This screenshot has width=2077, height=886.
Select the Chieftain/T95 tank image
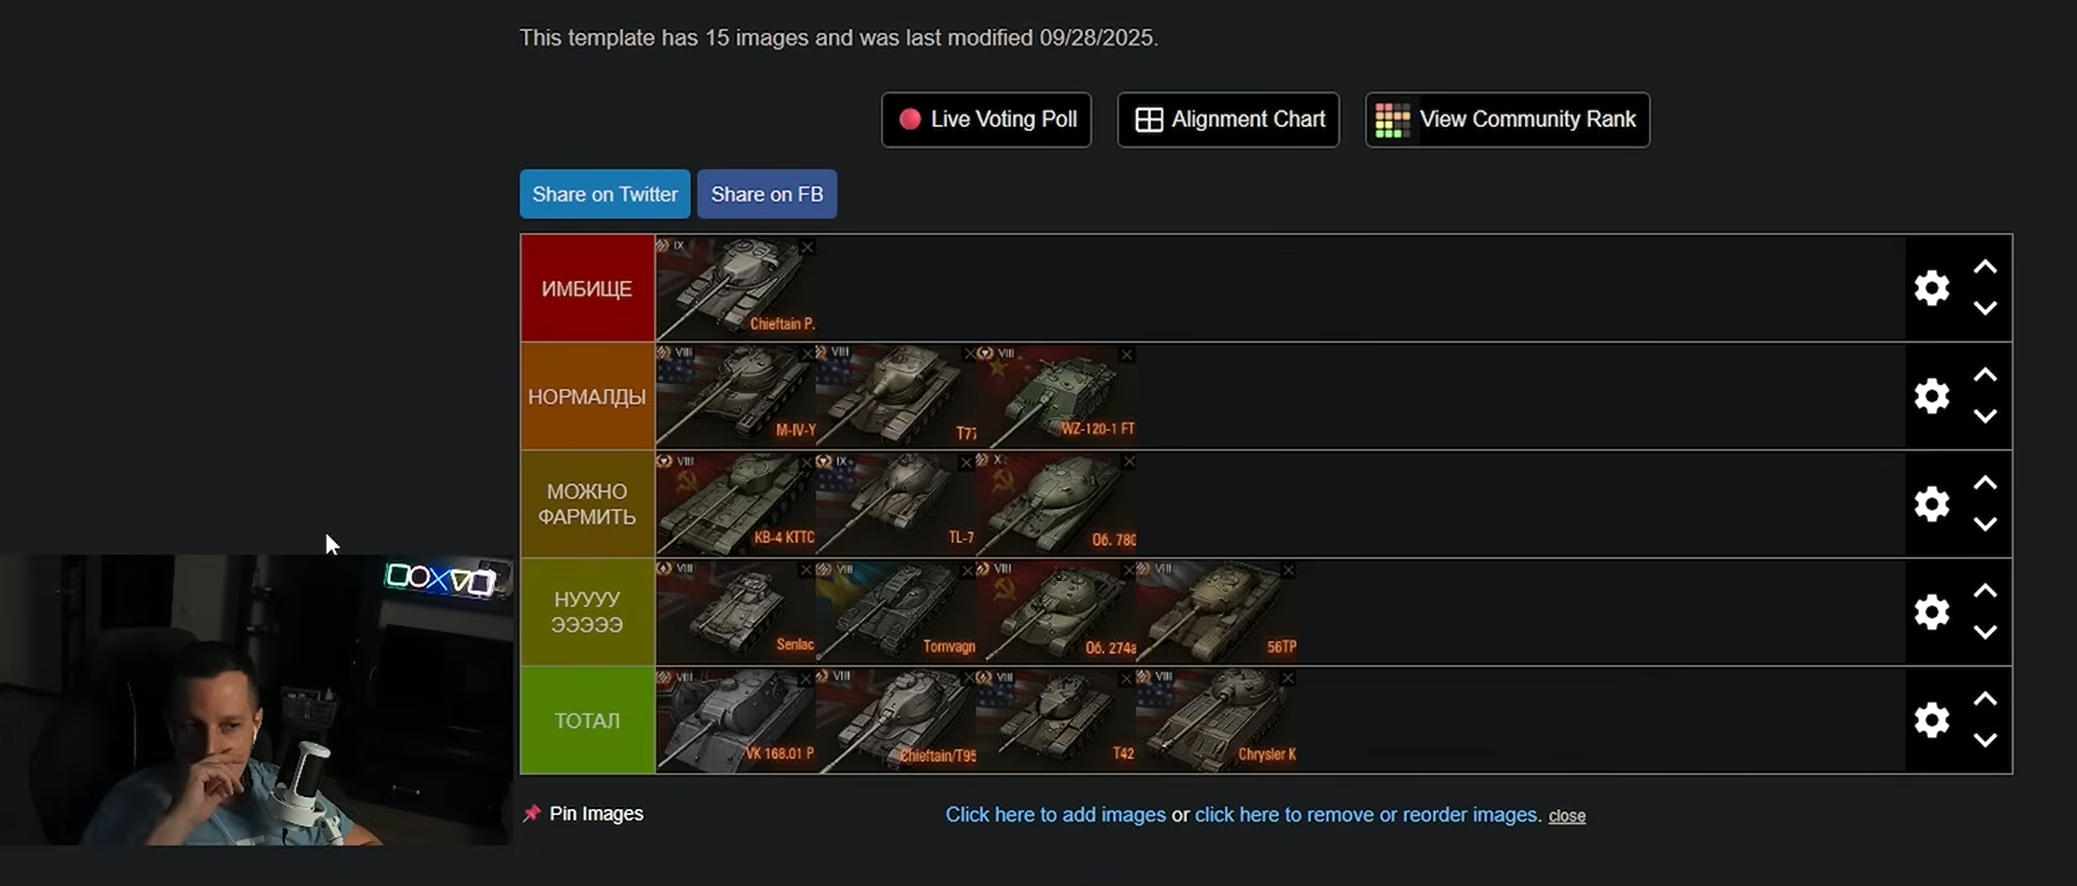(896, 720)
